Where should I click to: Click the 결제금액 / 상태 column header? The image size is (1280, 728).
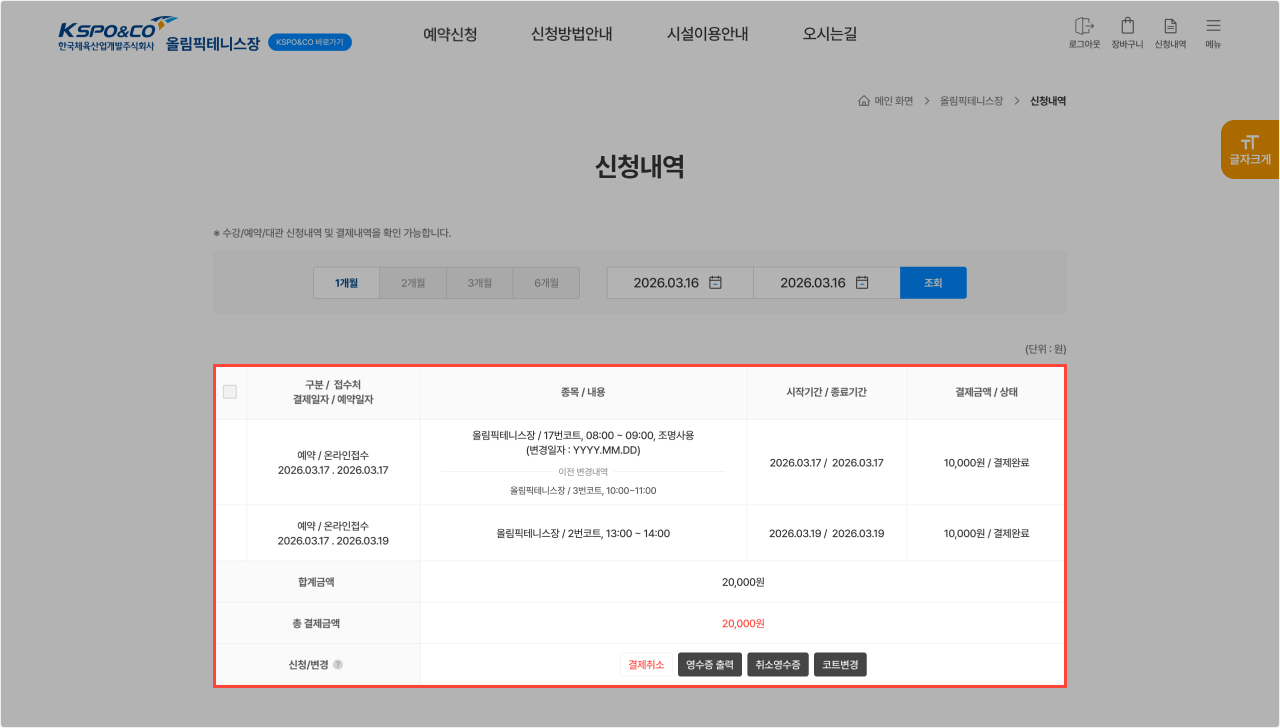(x=986, y=392)
